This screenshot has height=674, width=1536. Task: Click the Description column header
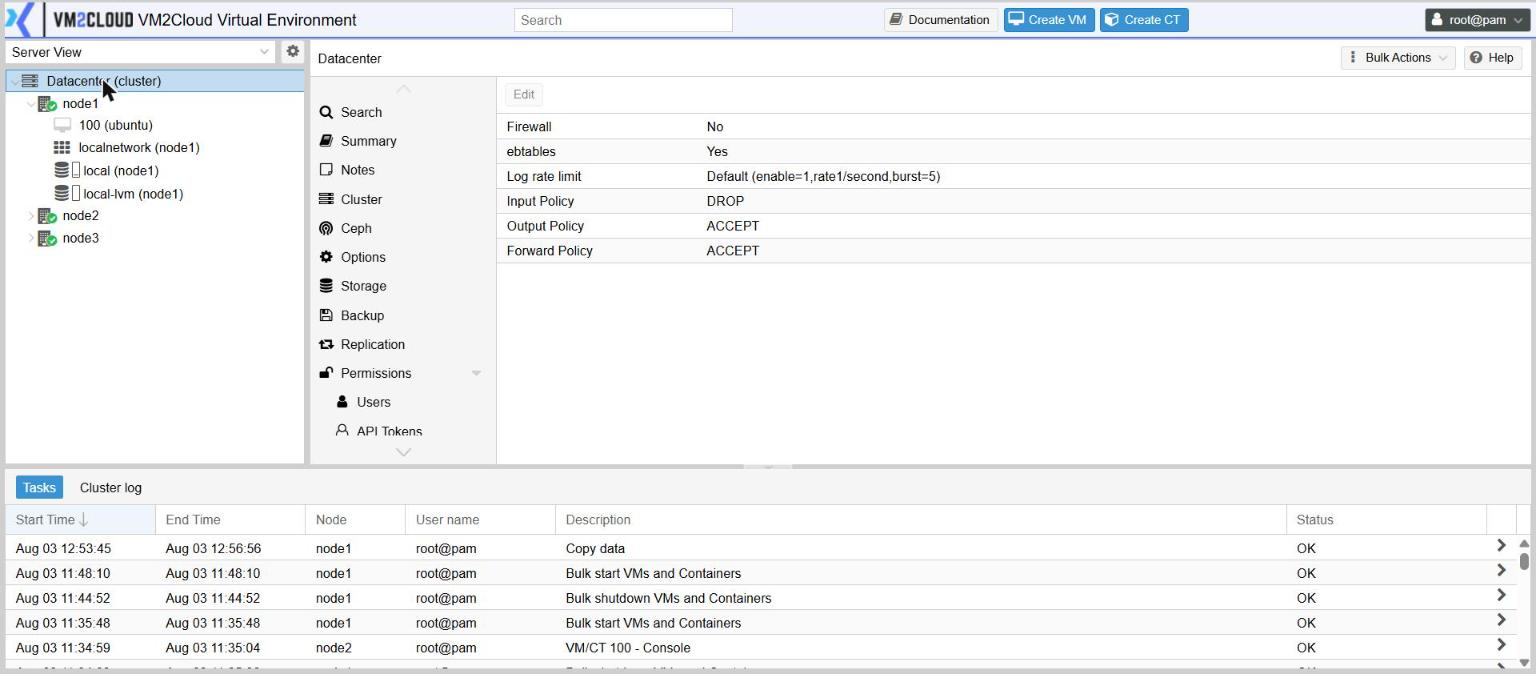point(920,520)
